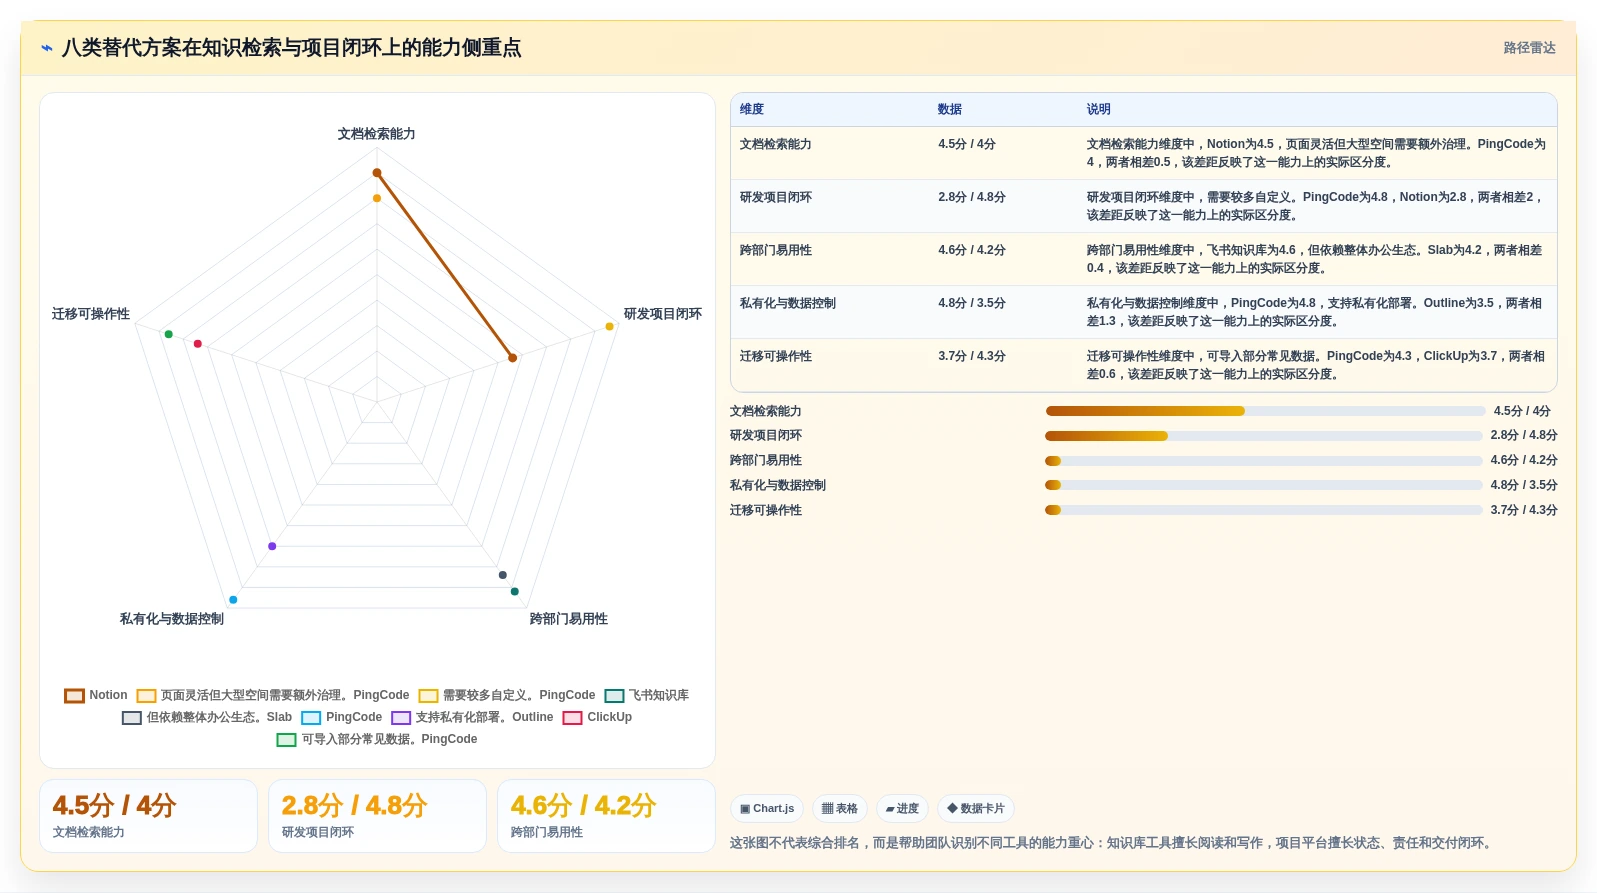Click the description text for 迁移可操作性 row
Screen dimensions: 1597x893
1316,365
